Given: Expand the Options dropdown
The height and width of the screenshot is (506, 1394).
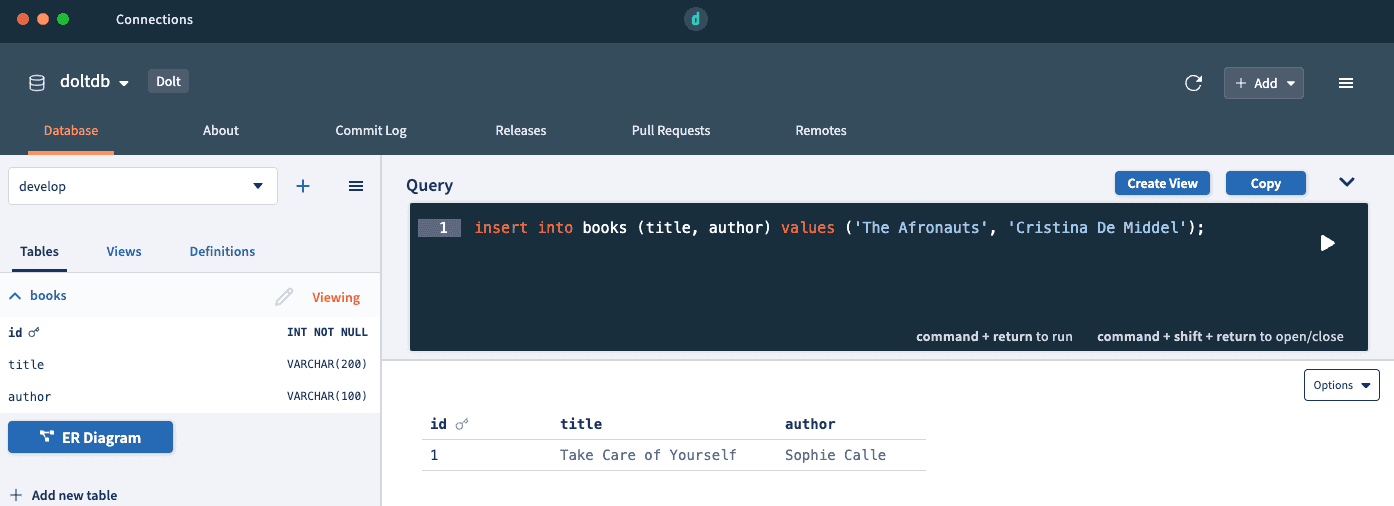Looking at the screenshot, I should tap(1342, 385).
